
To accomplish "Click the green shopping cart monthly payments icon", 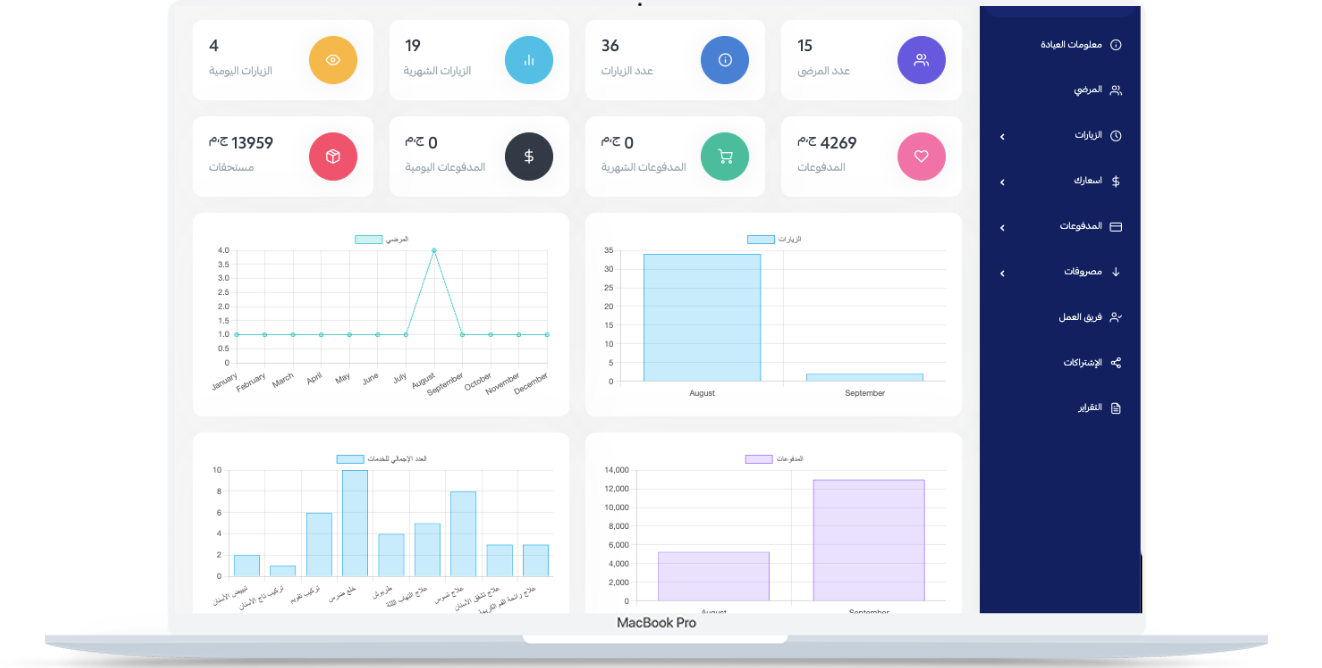I will 725,157.
